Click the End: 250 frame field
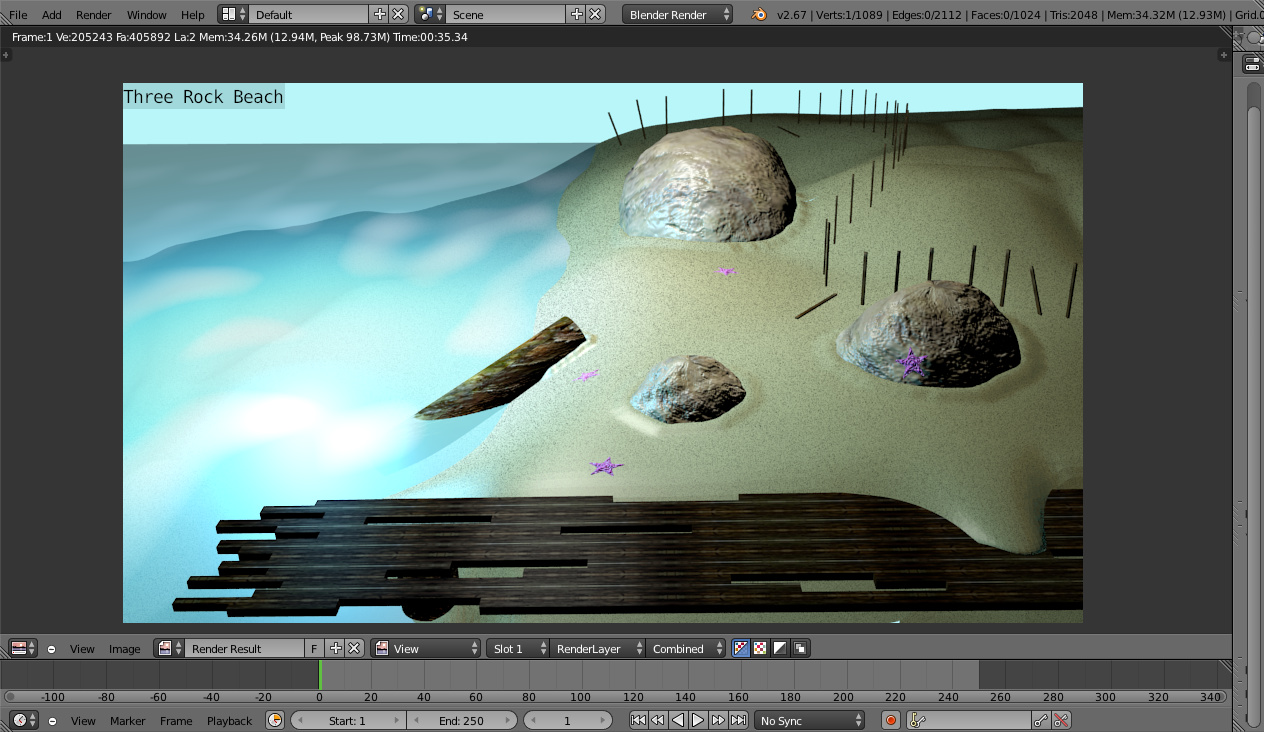The width and height of the screenshot is (1264, 732). [462, 720]
